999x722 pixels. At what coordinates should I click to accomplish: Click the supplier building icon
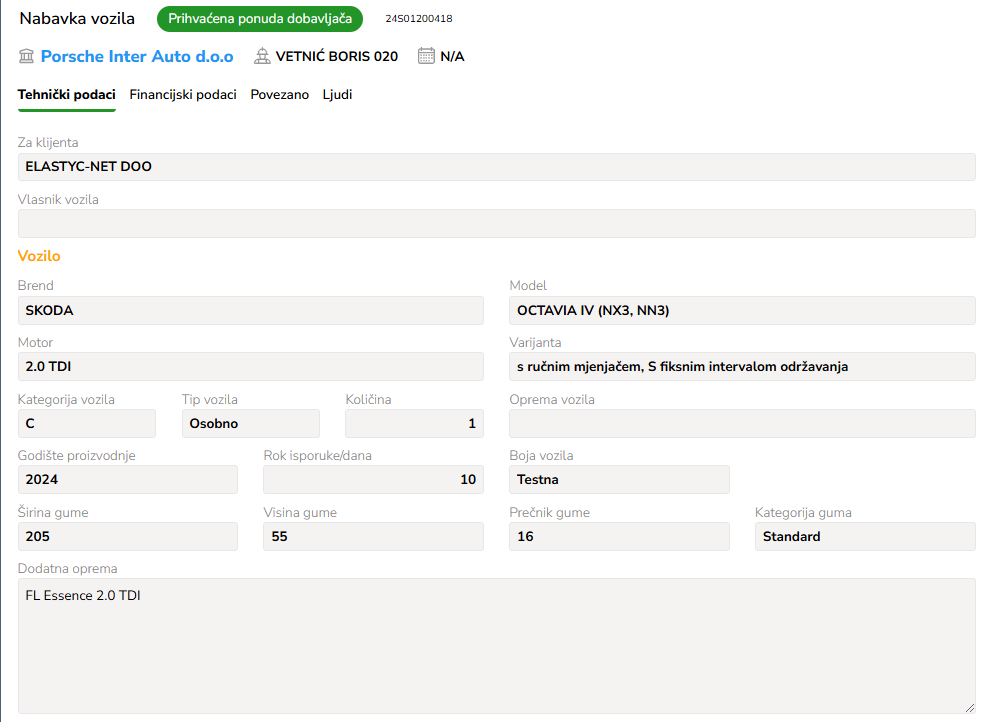[x=26, y=56]
